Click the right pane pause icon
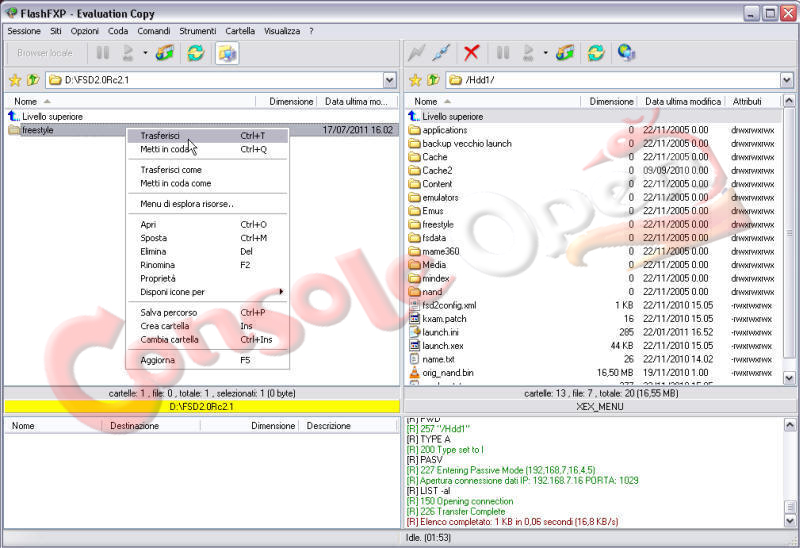 click(x=503, y=53)
